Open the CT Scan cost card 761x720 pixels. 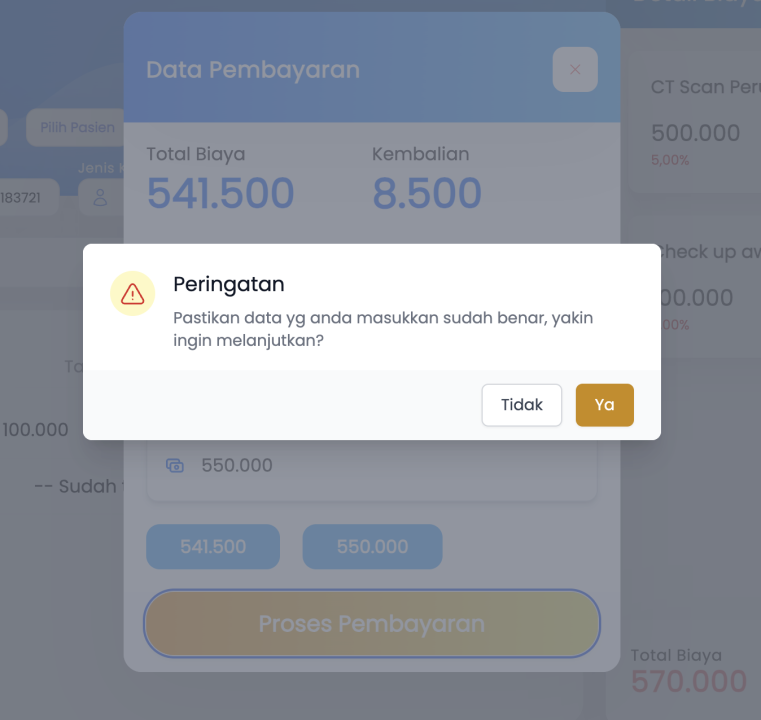pyautogui.click(x=700, y=120)
